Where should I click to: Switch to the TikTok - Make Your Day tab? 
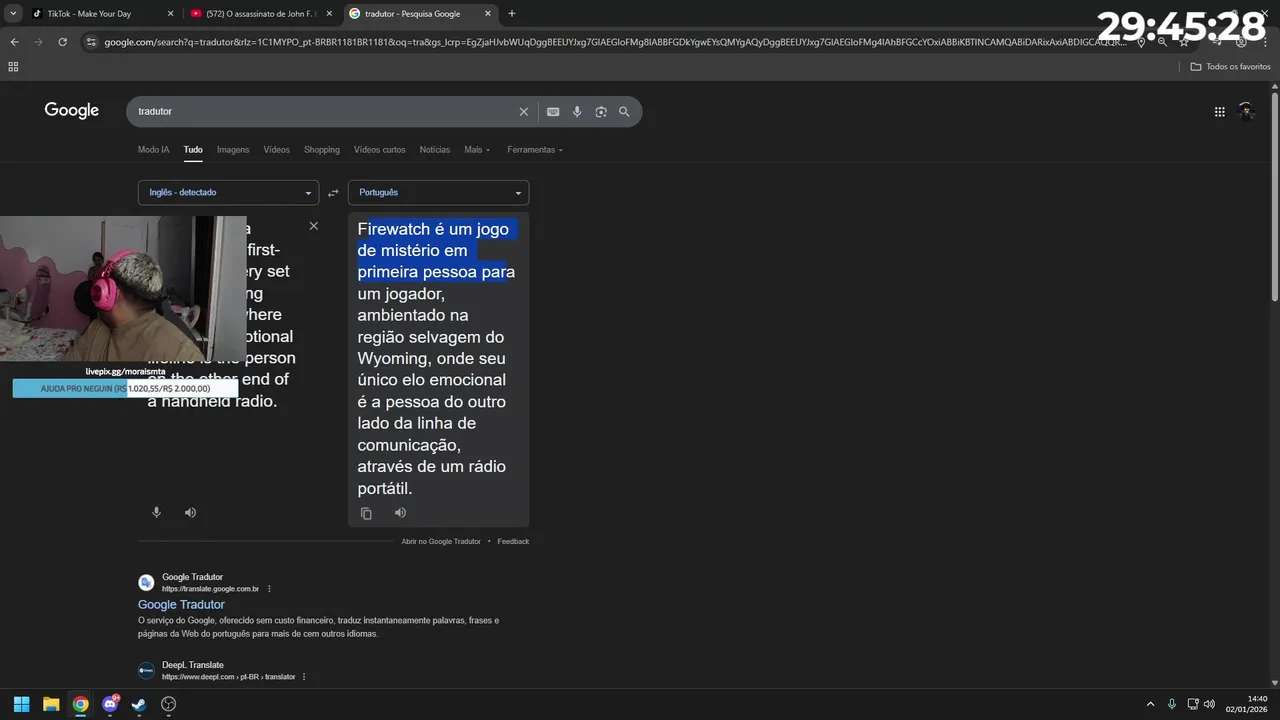tap(92, 14)
